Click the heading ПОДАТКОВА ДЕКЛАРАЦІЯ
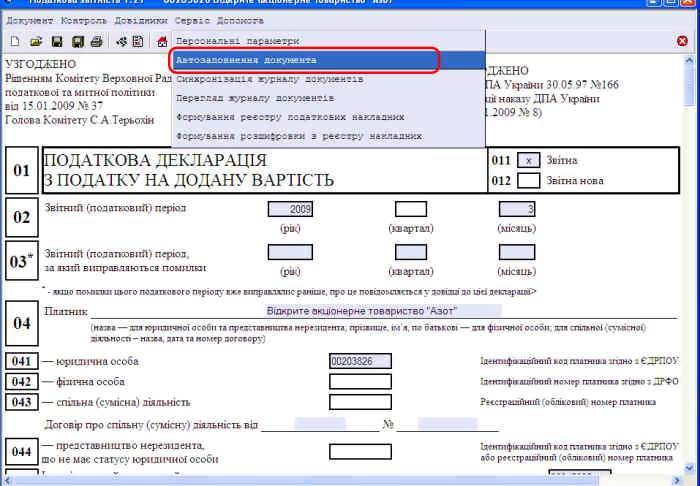Image resolution: width=700 pixels, height=486 pixels. (155, 160)
